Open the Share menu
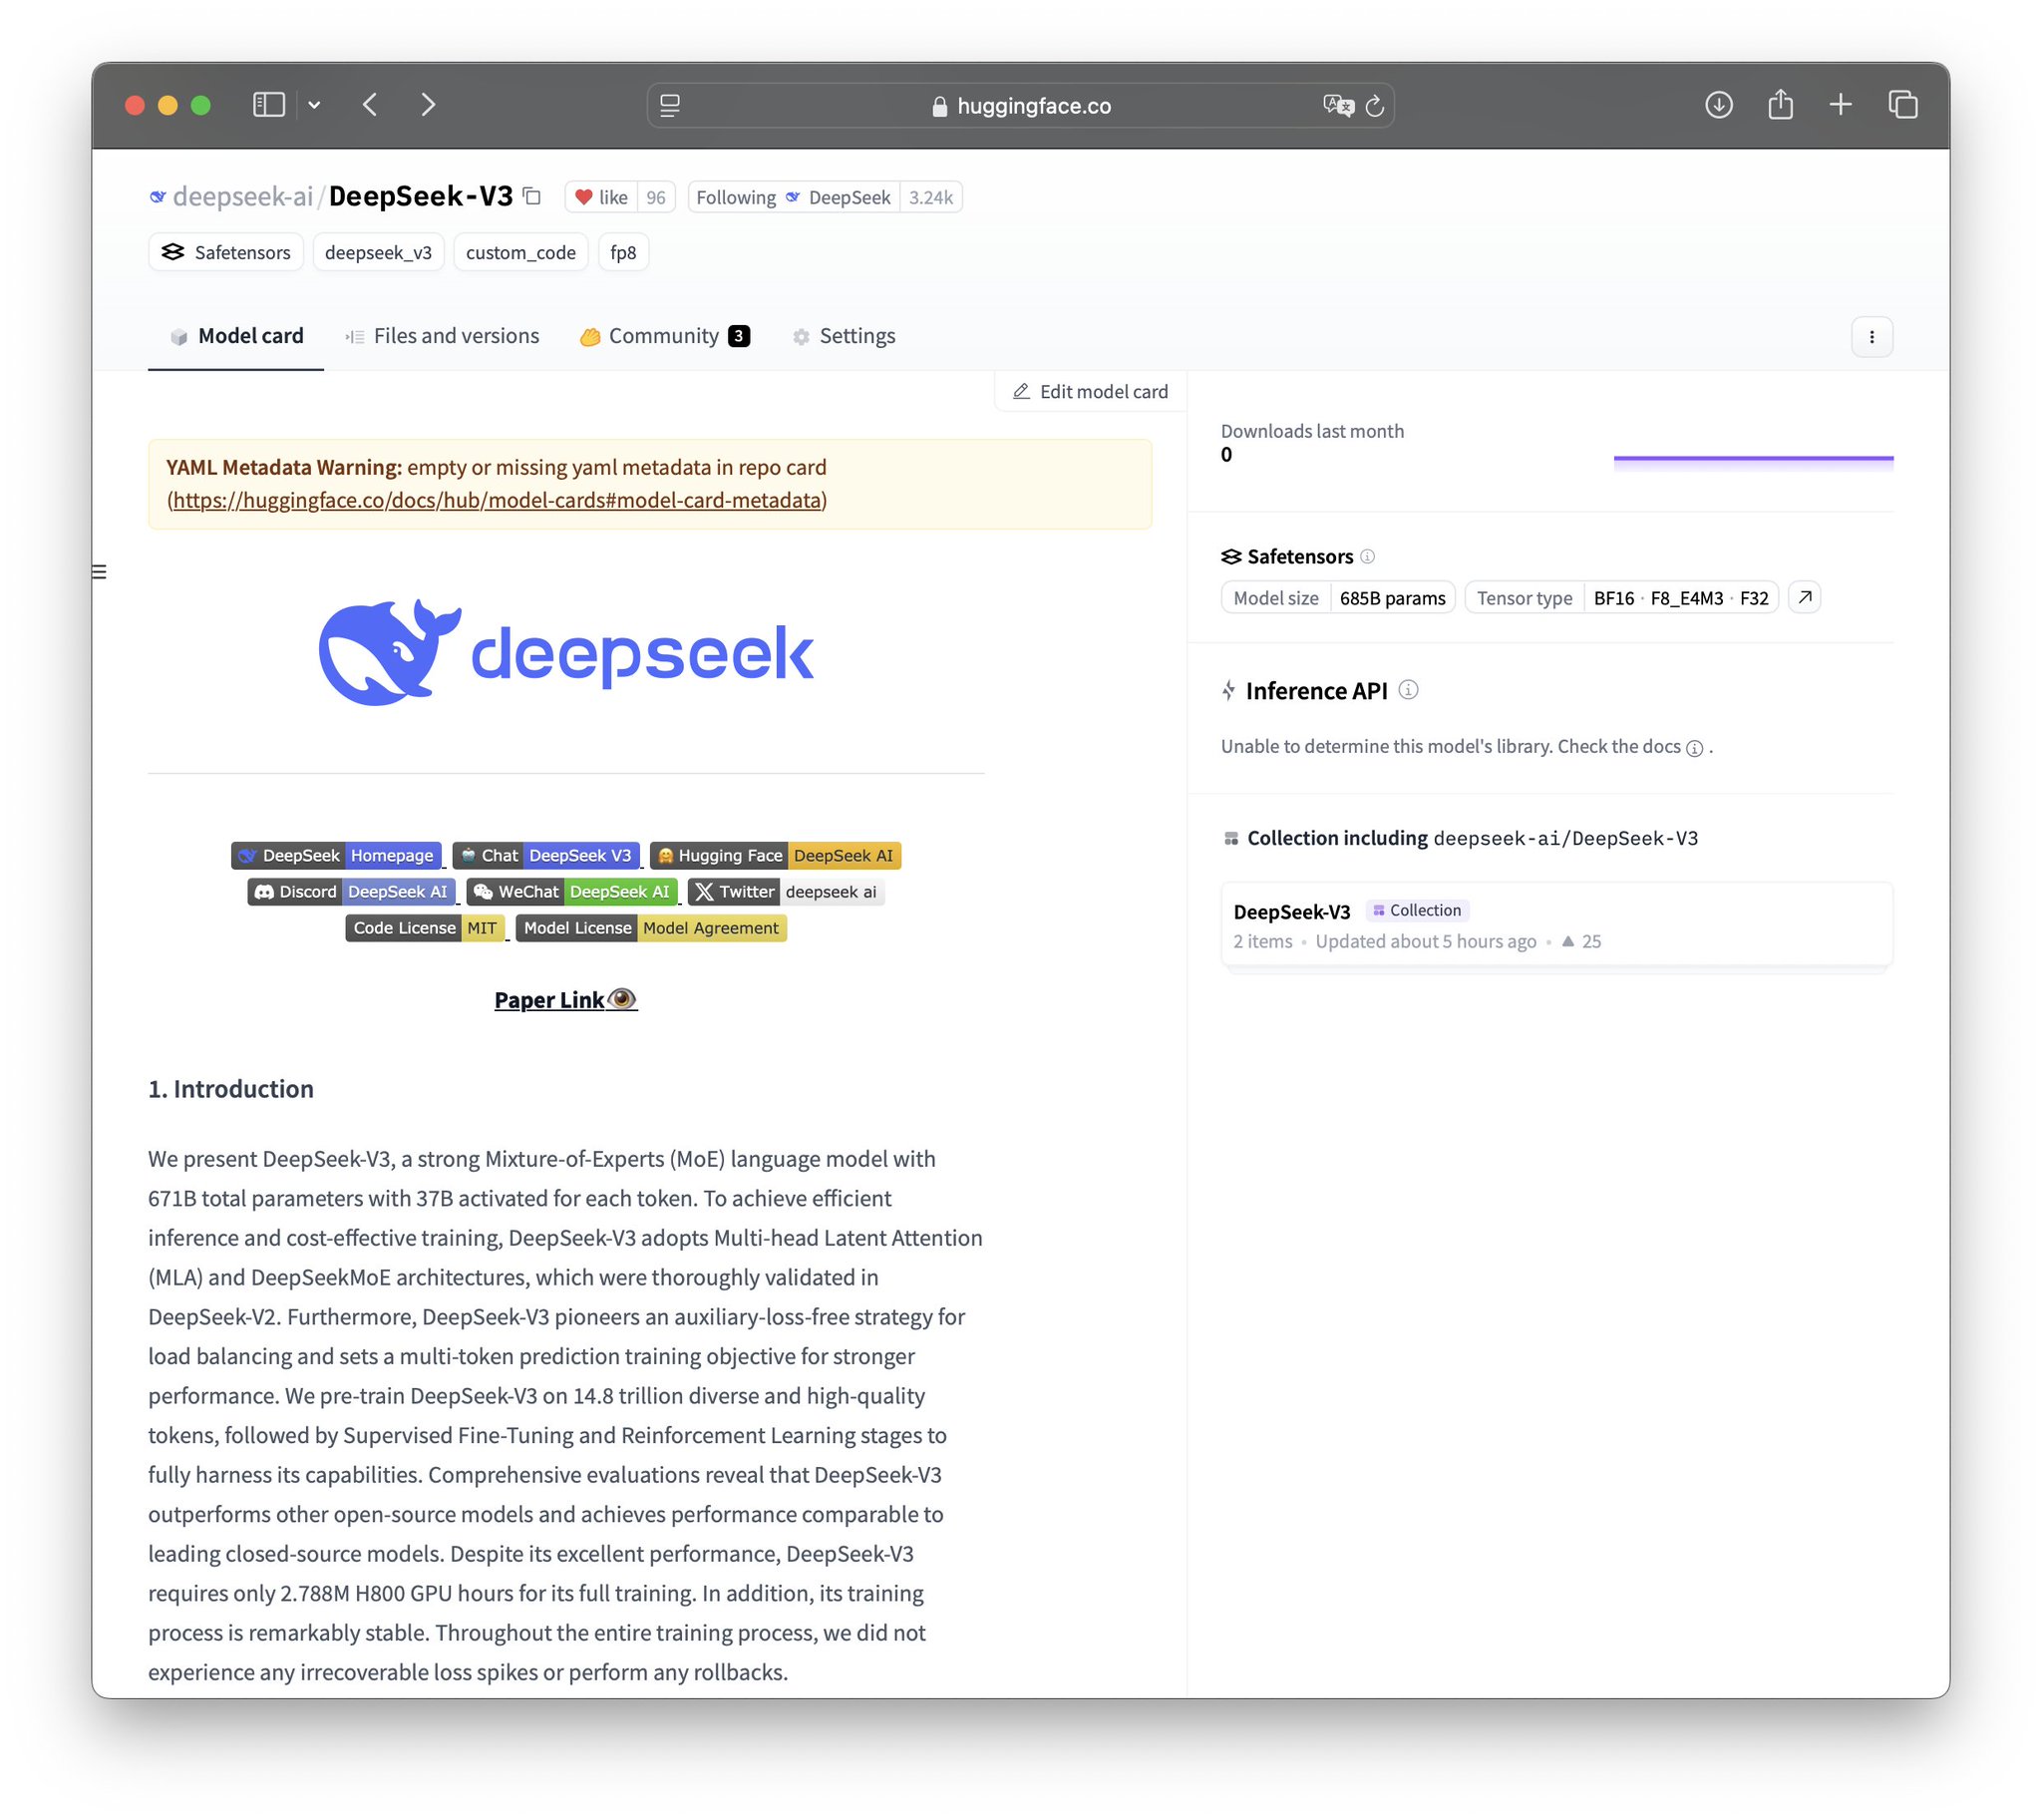This screenshot has width=2042, height=1820. (1780, 104)
